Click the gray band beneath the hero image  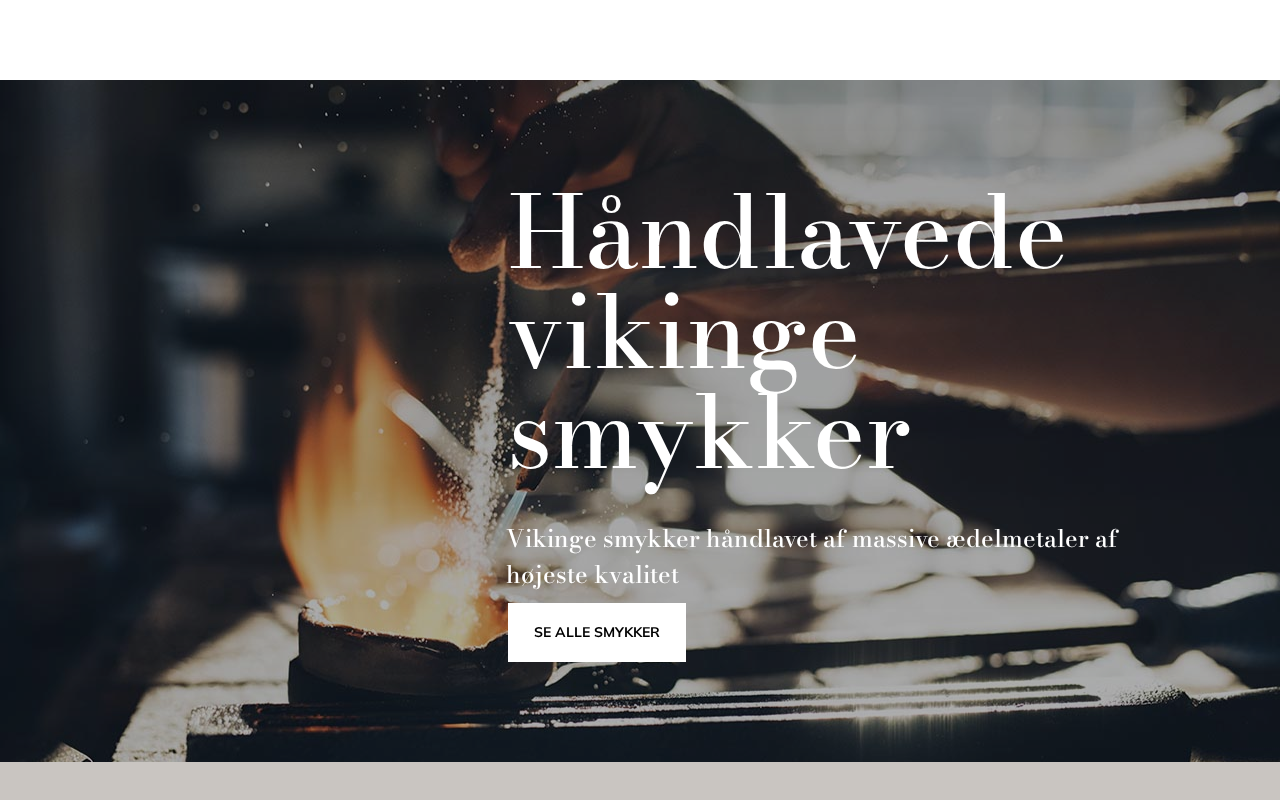(x=640, y=781)
